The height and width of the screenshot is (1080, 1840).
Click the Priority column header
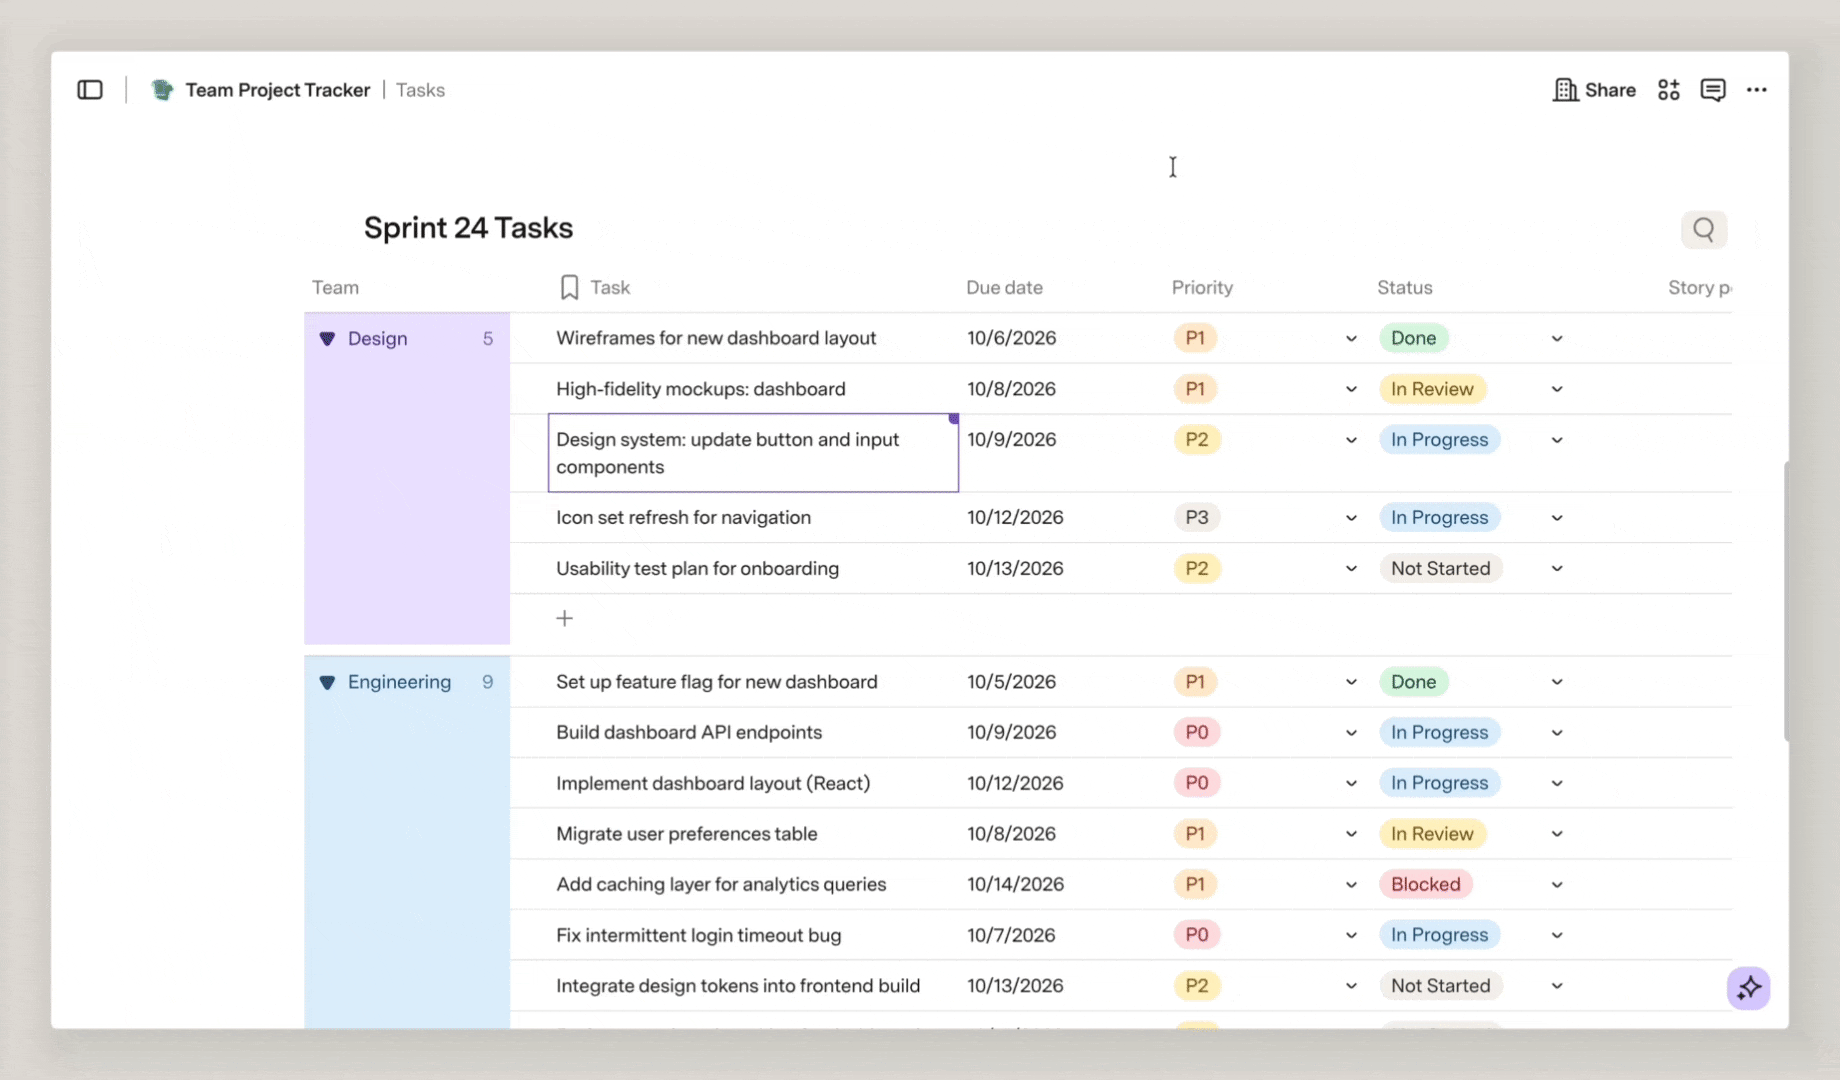pos(1202,288)
